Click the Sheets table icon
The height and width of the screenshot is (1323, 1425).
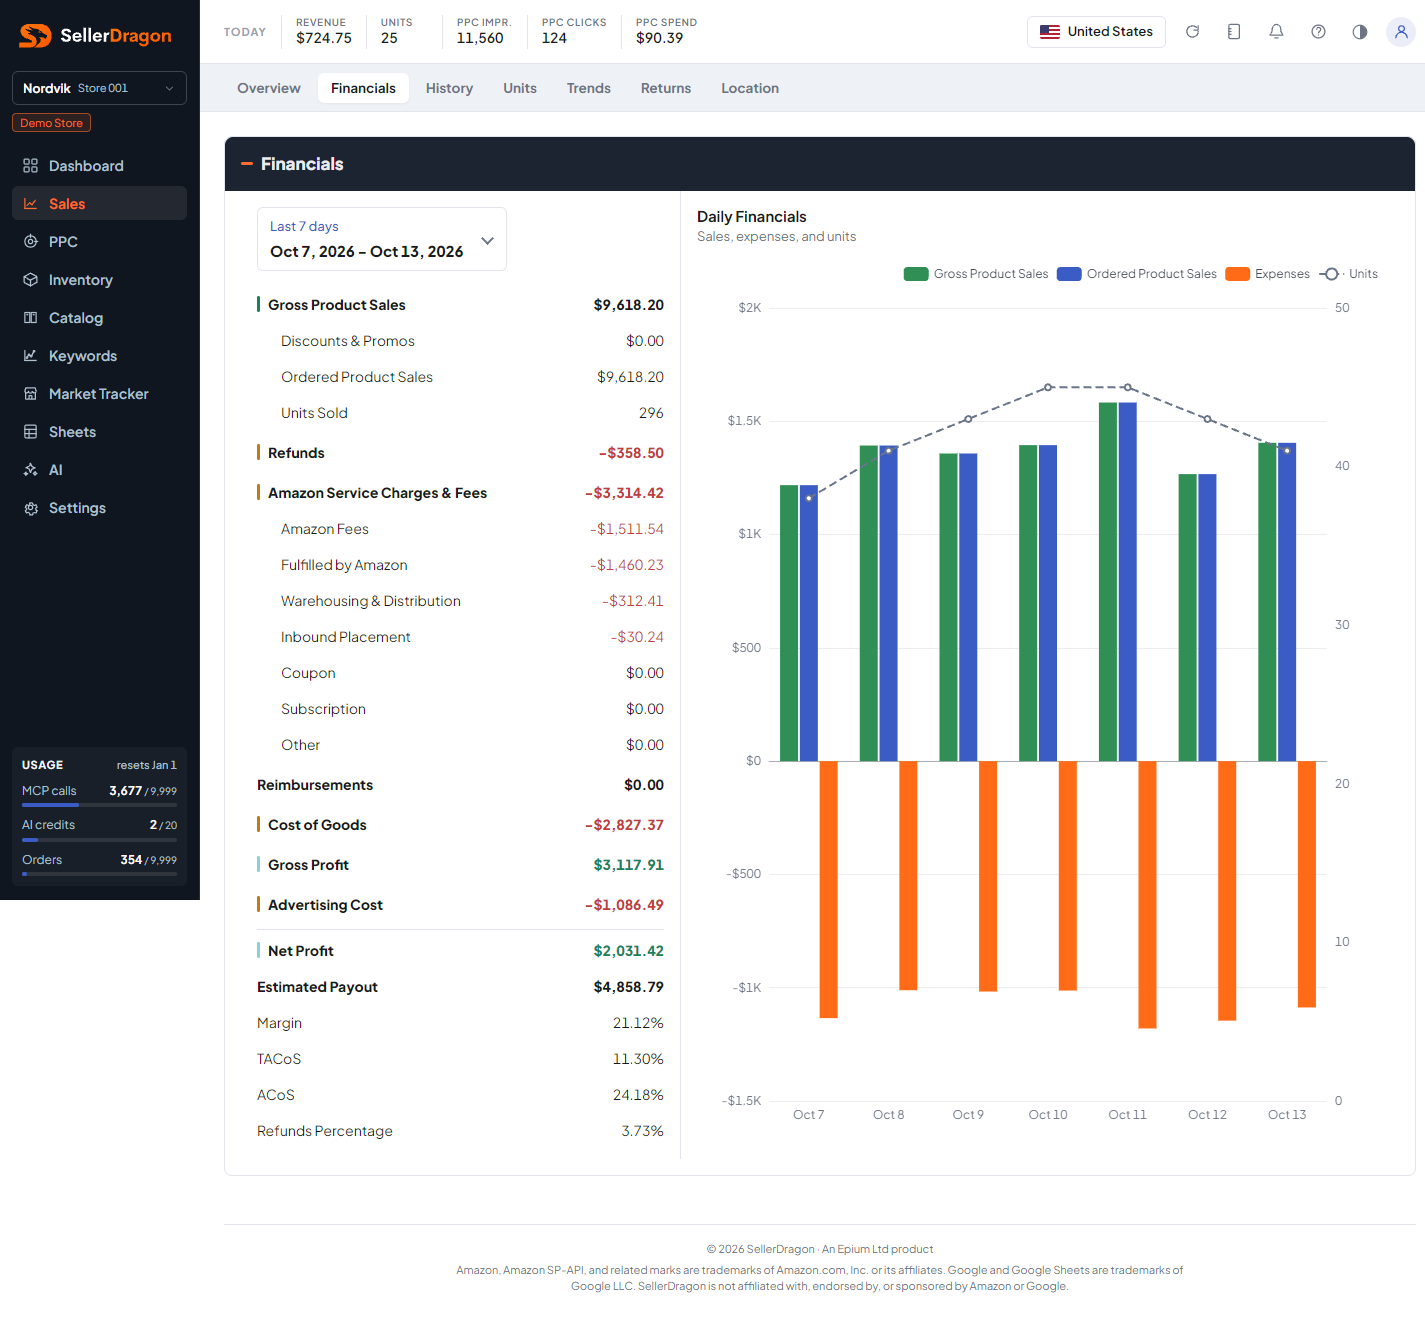(x=31, y=432)
